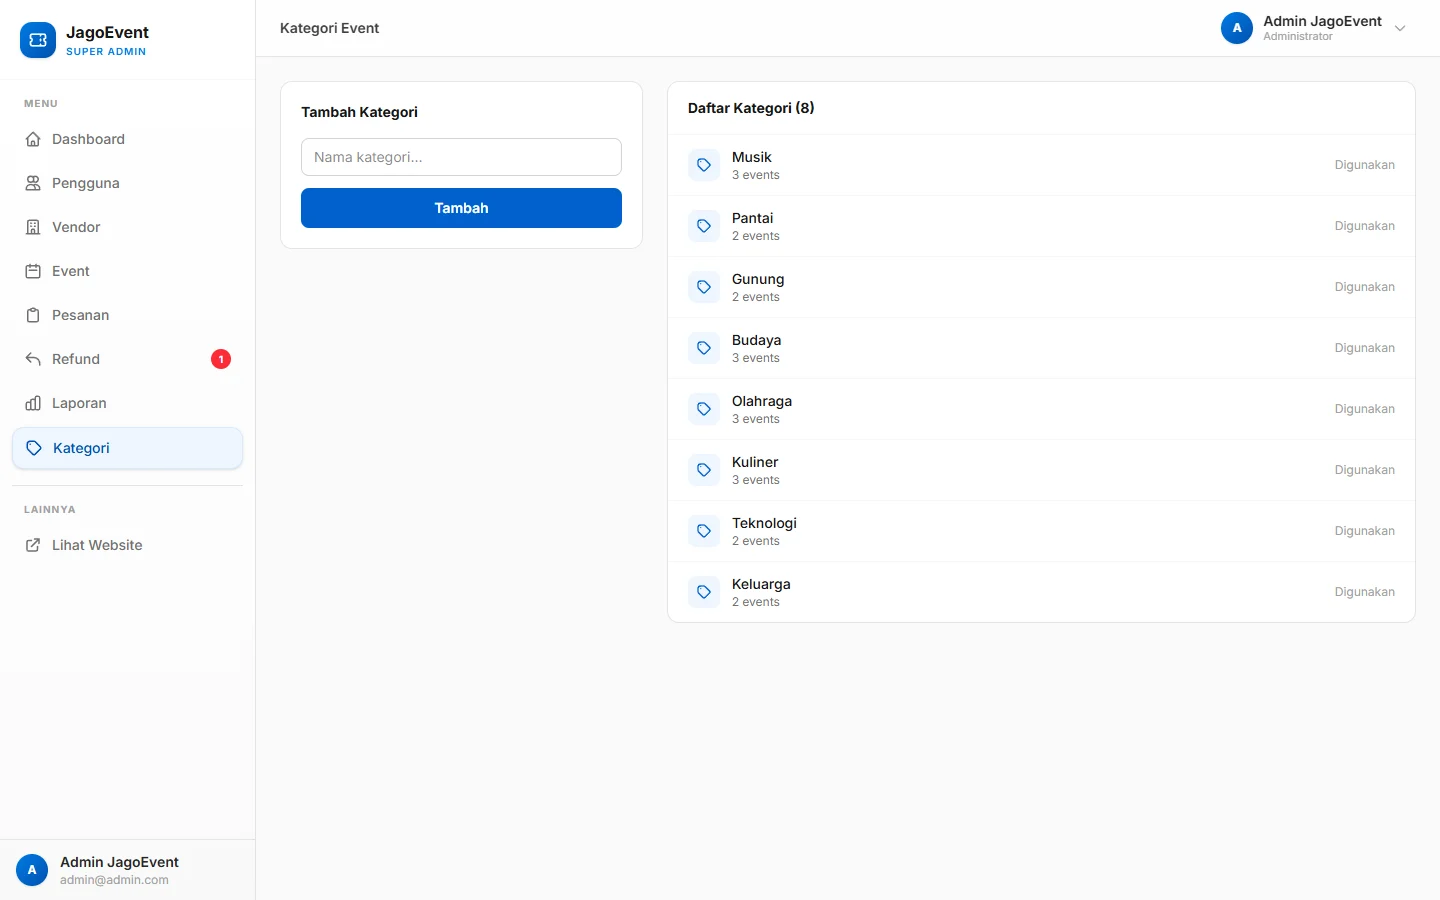Image resolution: width=1440 pixels, height=900 pixels.
Task: Click Digunakan label on Budaya row
Action: click(x=1364, y=348)
